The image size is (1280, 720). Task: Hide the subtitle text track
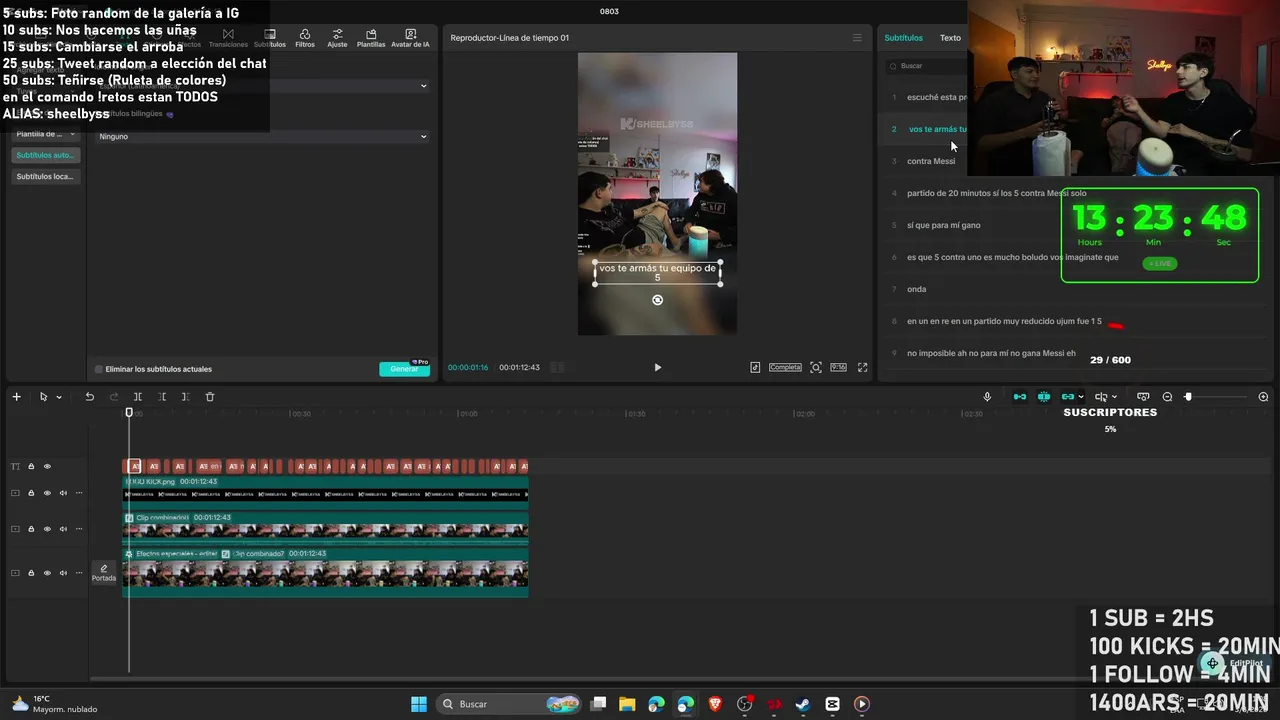point(47,466)
